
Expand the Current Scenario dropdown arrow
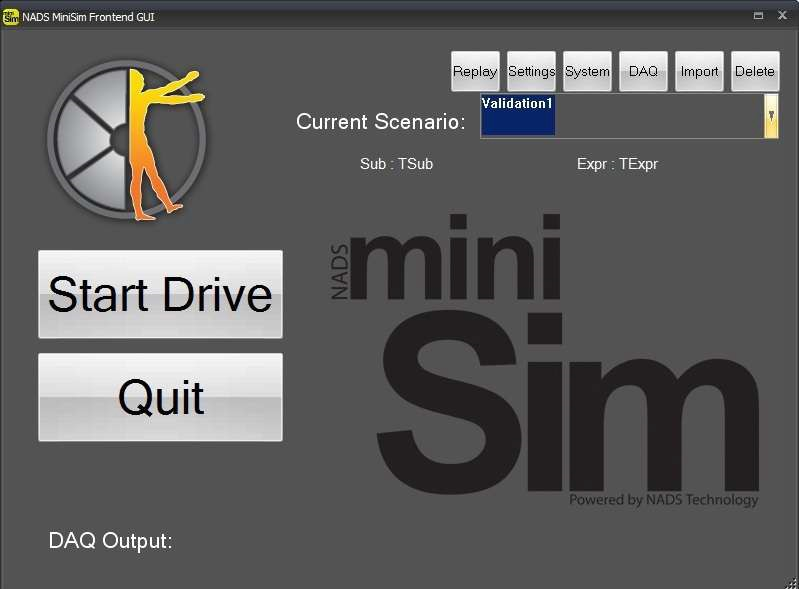point(771,116)
